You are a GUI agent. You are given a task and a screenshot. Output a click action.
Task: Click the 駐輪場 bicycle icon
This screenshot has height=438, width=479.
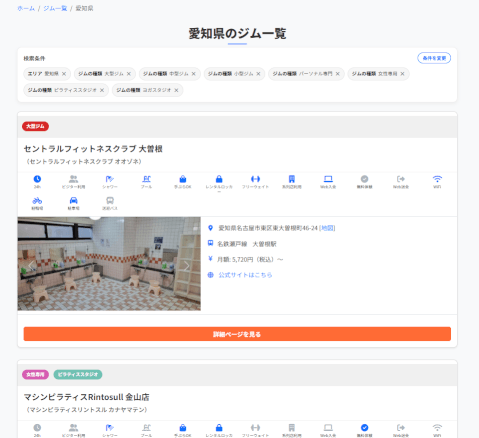coord(37,200)
